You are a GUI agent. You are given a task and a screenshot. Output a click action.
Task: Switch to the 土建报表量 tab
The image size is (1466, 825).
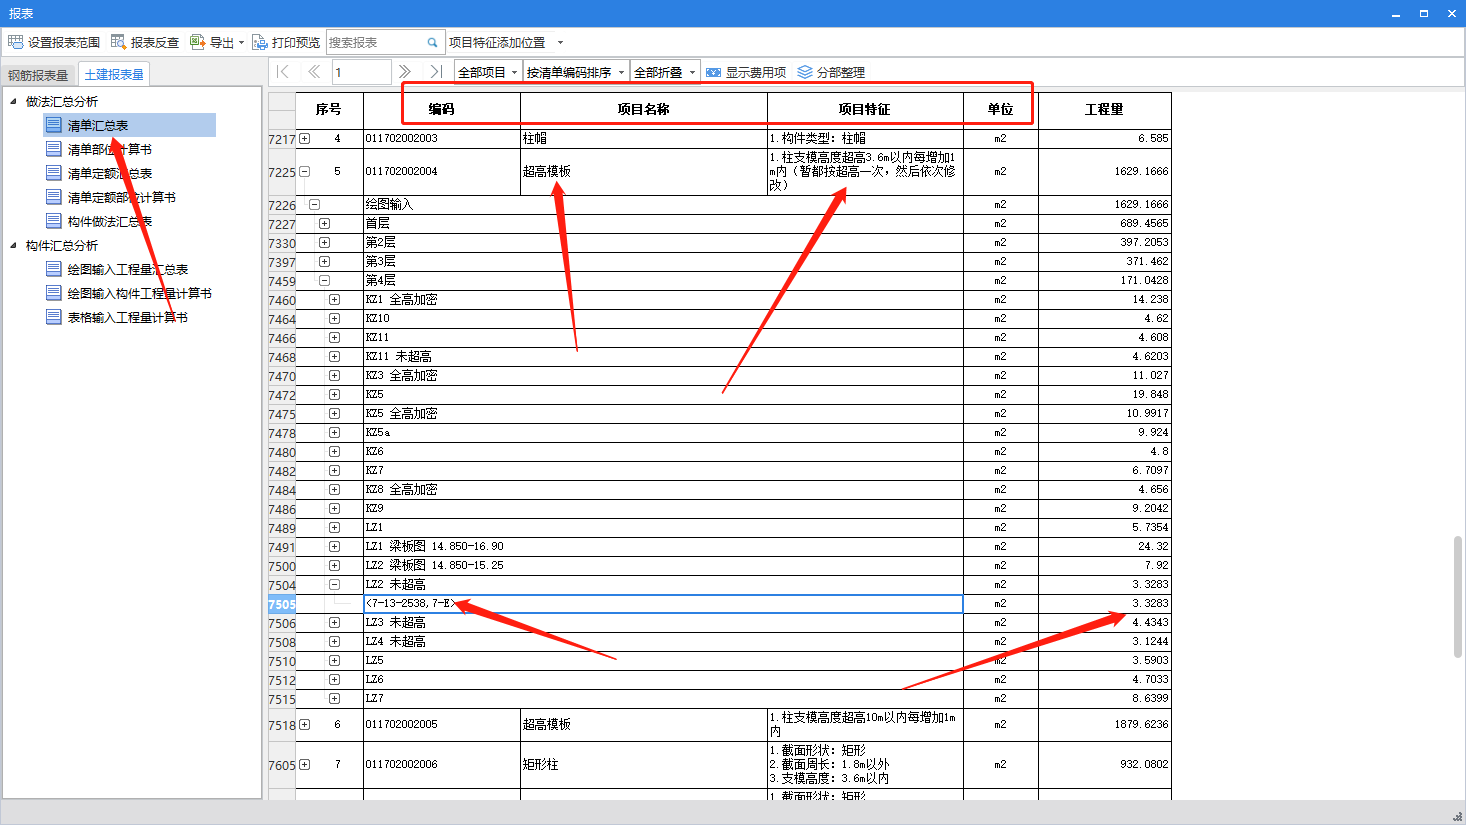pyautogui.click(x=114, y=74)
